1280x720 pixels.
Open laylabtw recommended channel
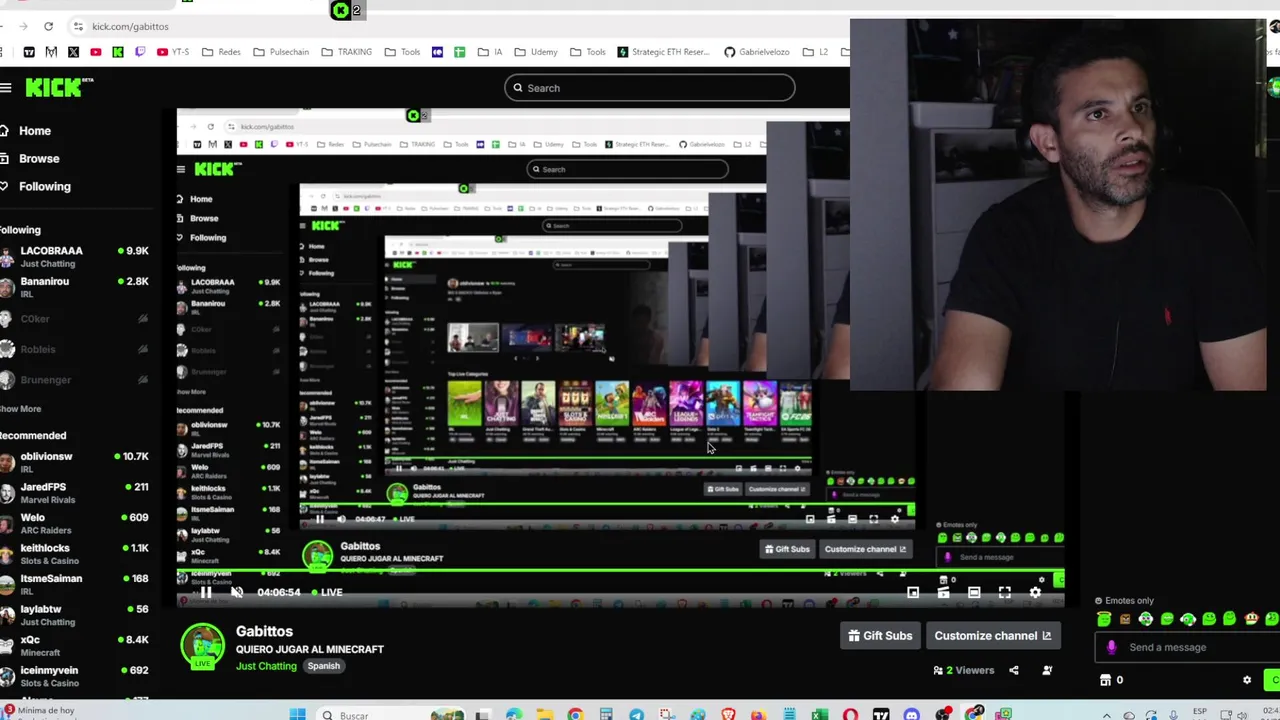(75, 615)
